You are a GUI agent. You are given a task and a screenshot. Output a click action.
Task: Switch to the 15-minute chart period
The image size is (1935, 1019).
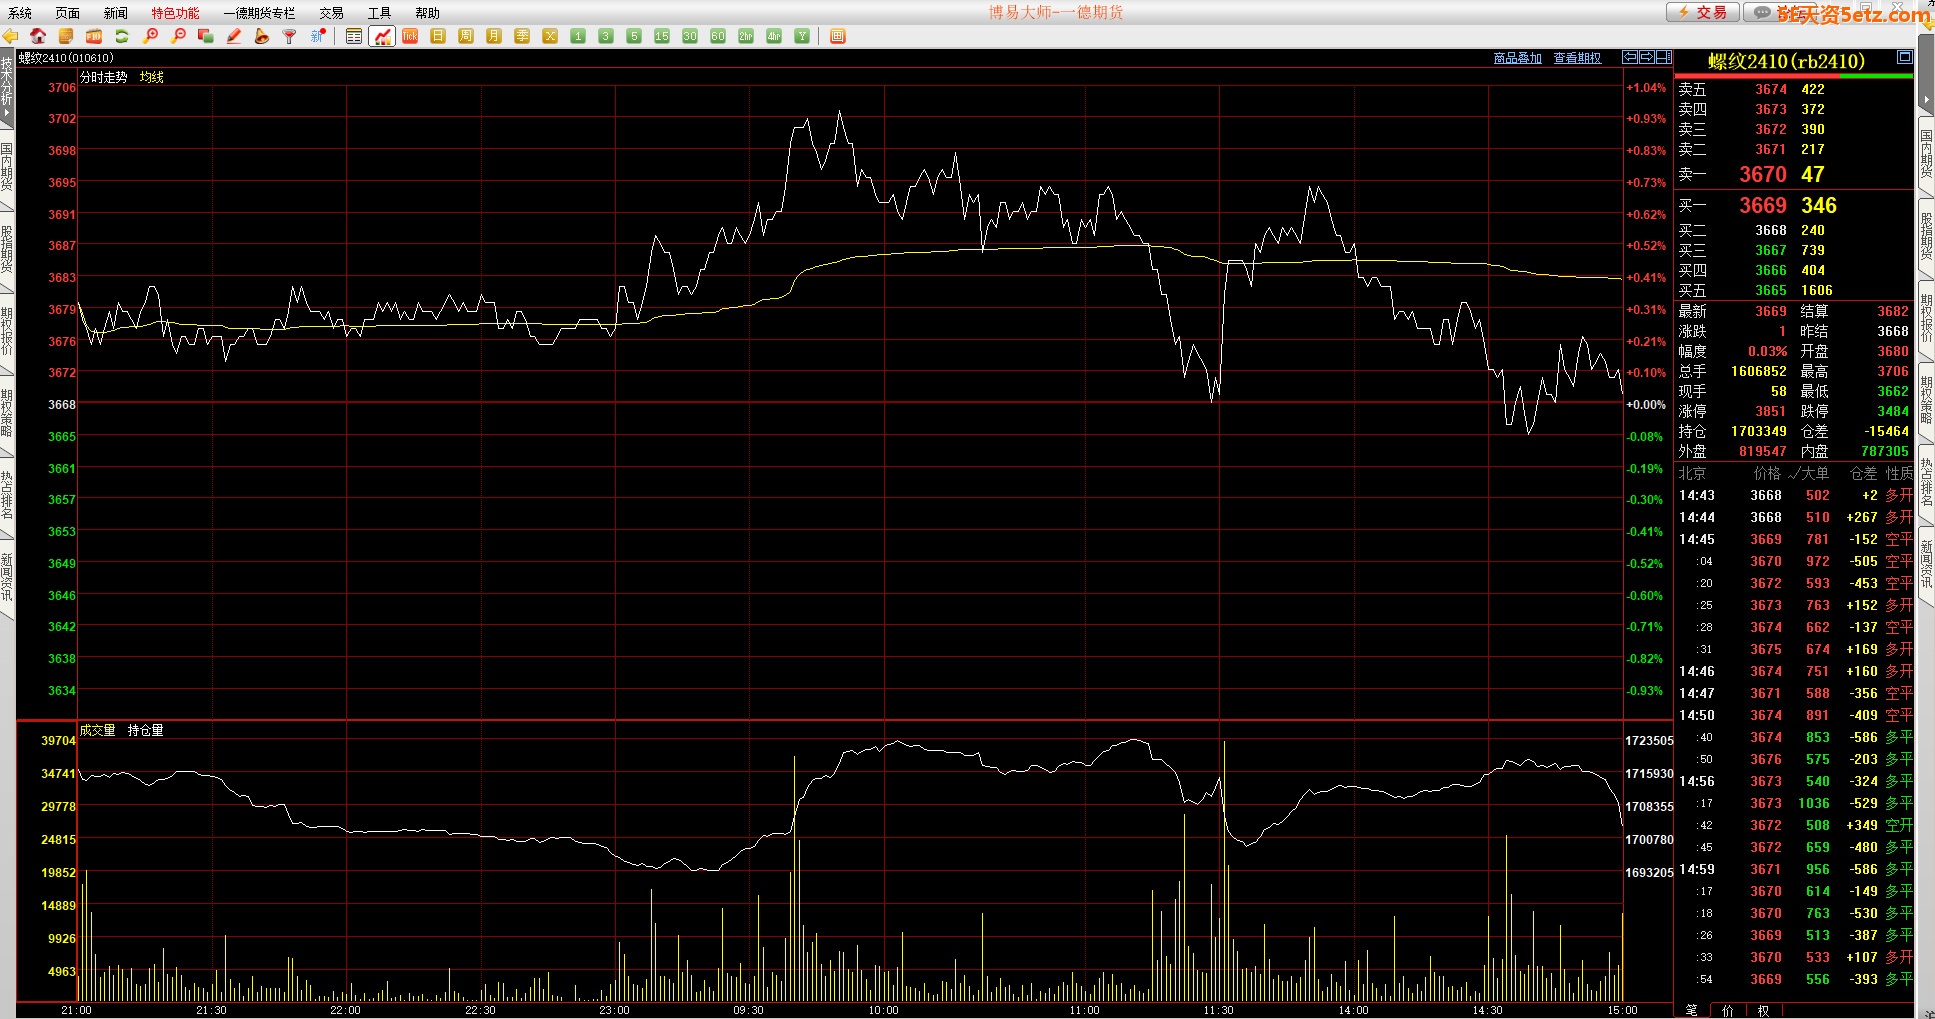pos(662,36)
